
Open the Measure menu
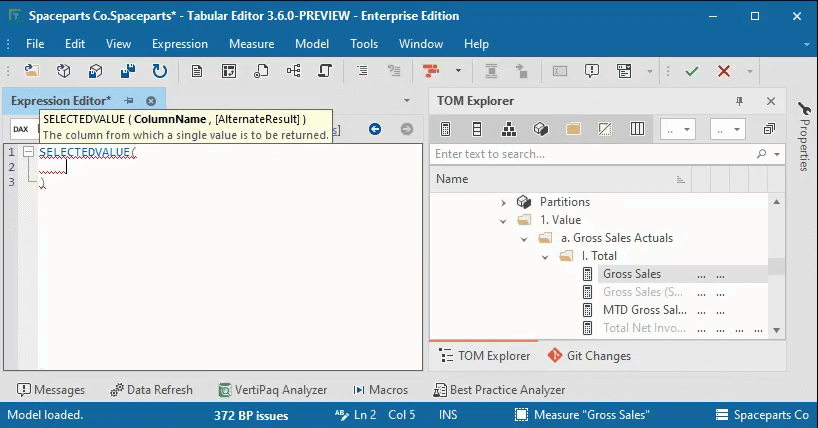point(251,44)
